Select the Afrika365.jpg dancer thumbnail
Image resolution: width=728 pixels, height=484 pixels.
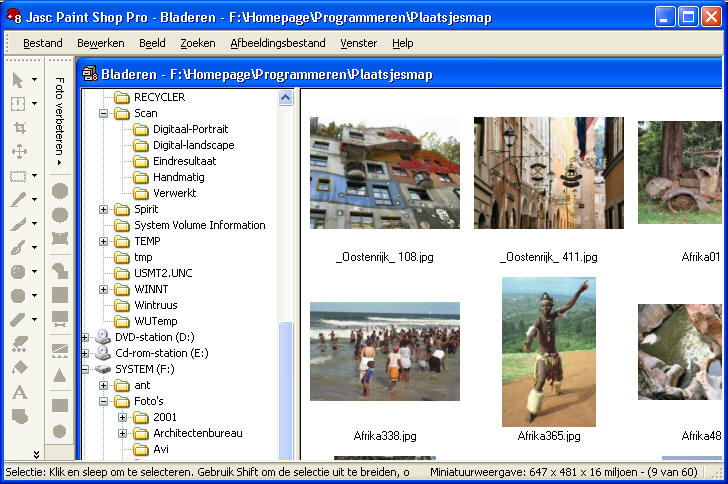pyautogui.click(x=549, y=352)
